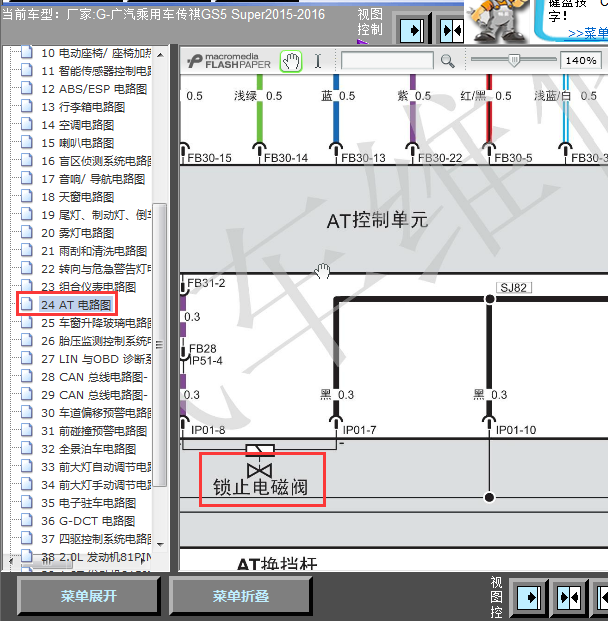The width and height of the screenshot is (608, 621).
Task: Click top view control collapse-arrows button
Action: pos(452,30)
